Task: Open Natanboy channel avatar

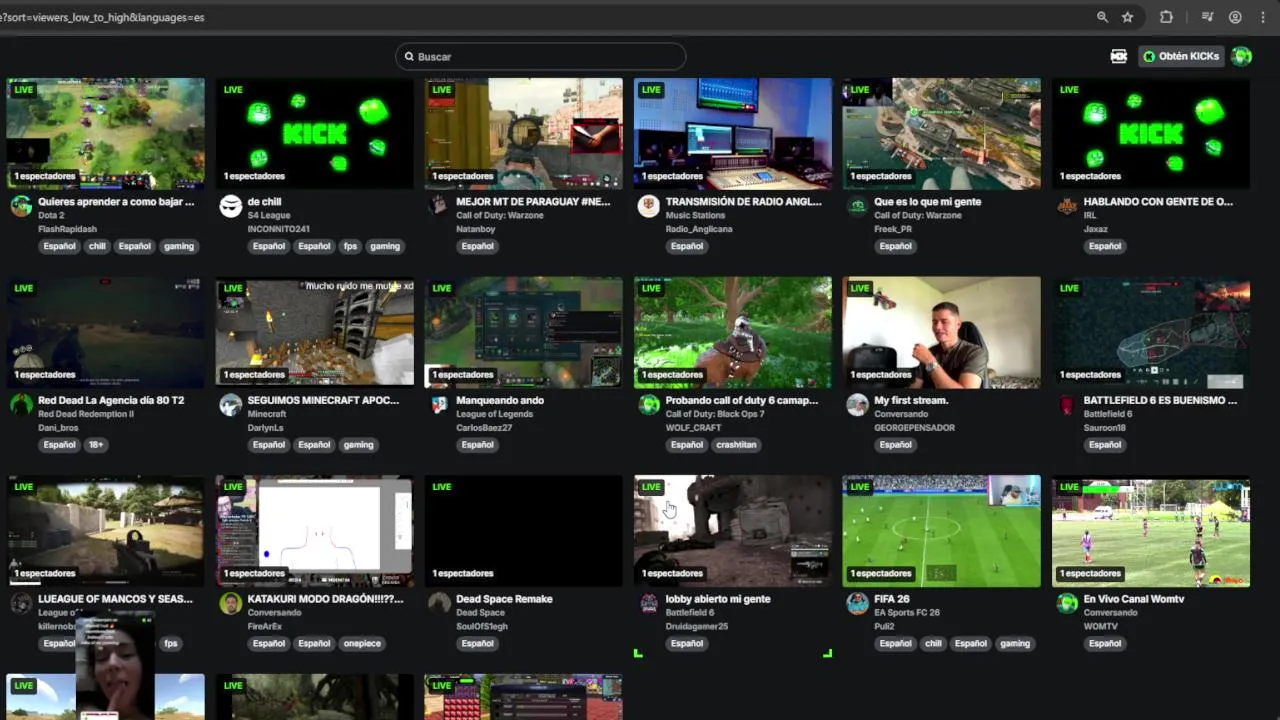Action: 438,206
